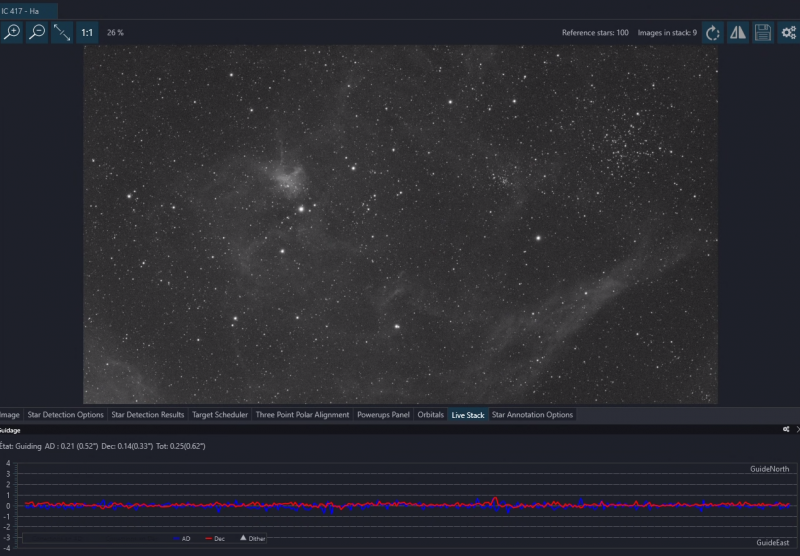Flip the live stack image horizontally
The image size is (800, 556).
[738, 33]
